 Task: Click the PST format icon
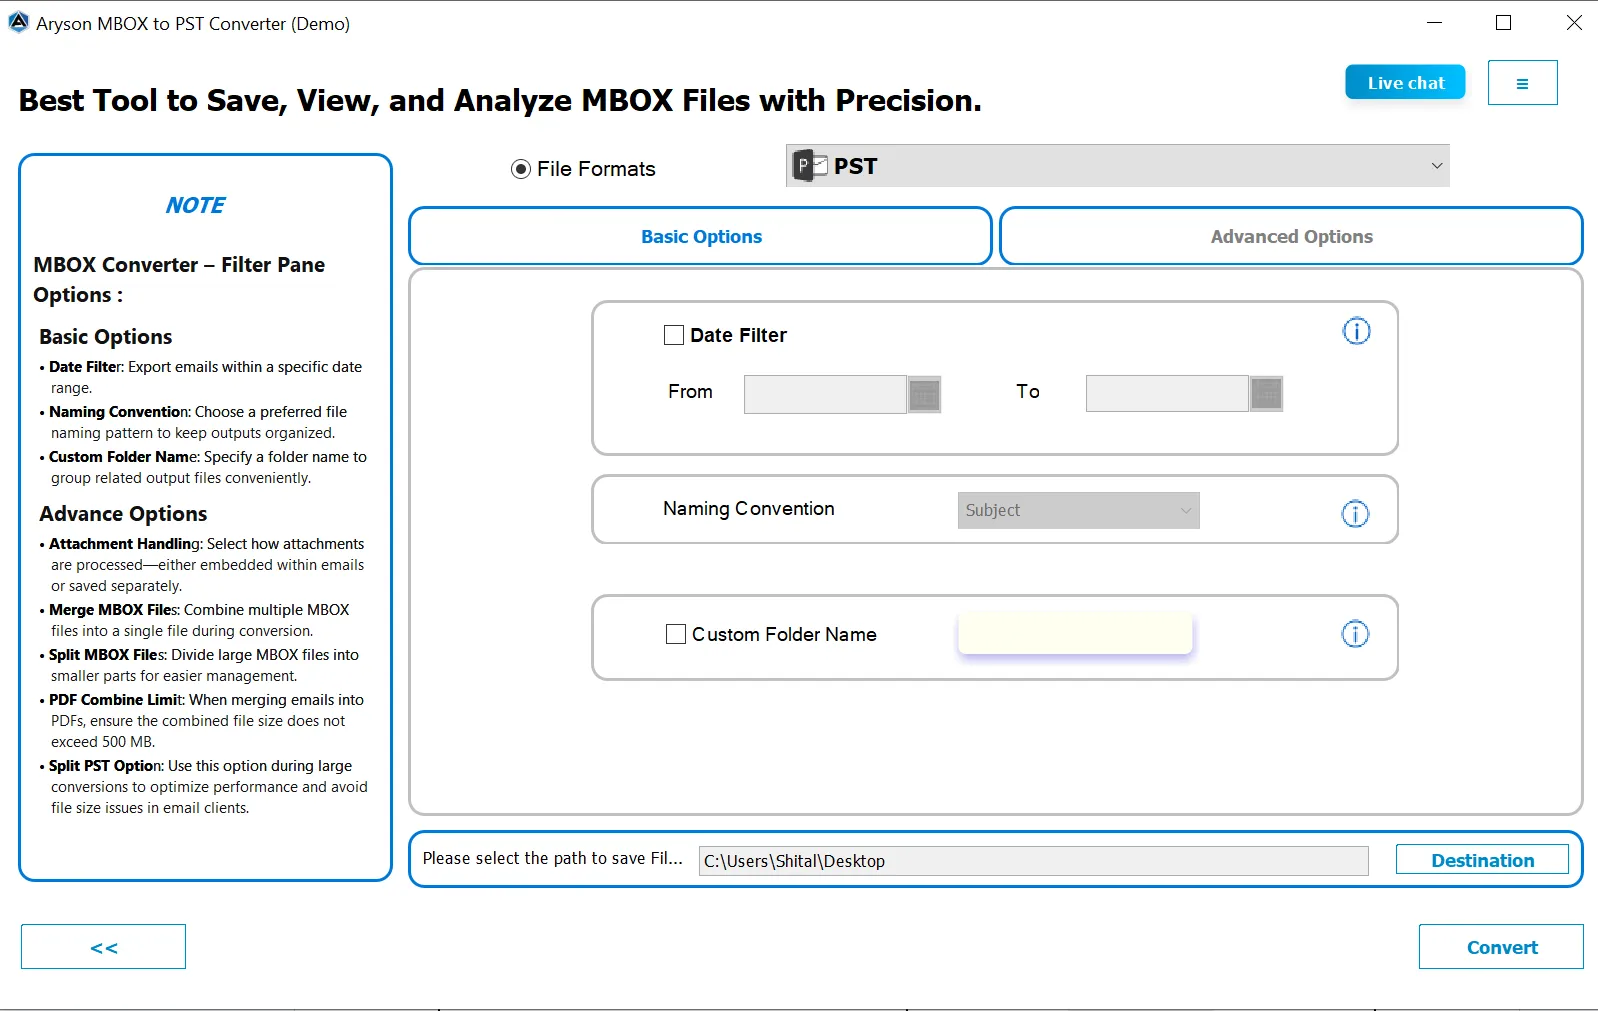(810, 166)
